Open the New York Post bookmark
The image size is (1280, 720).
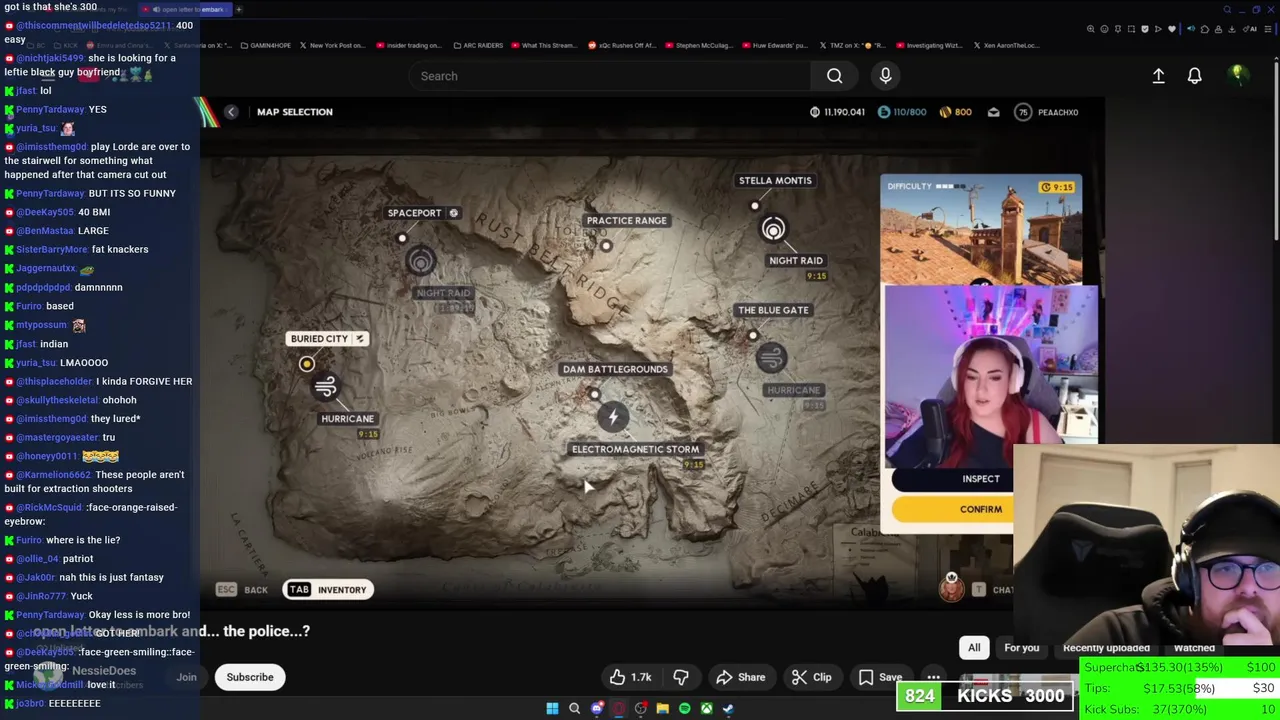click(x=332, y=45)
